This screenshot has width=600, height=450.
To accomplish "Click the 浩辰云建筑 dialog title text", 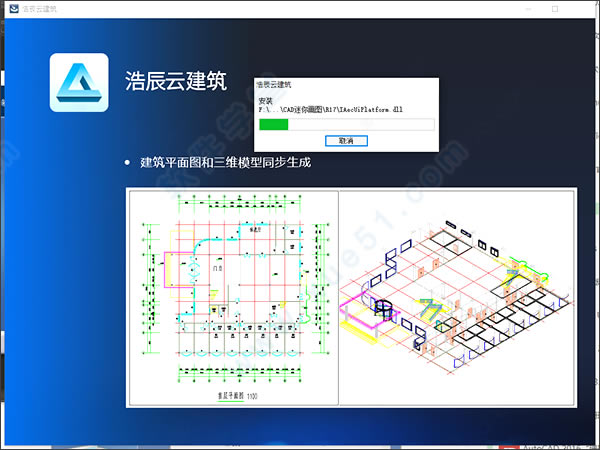I will (274, 85).
